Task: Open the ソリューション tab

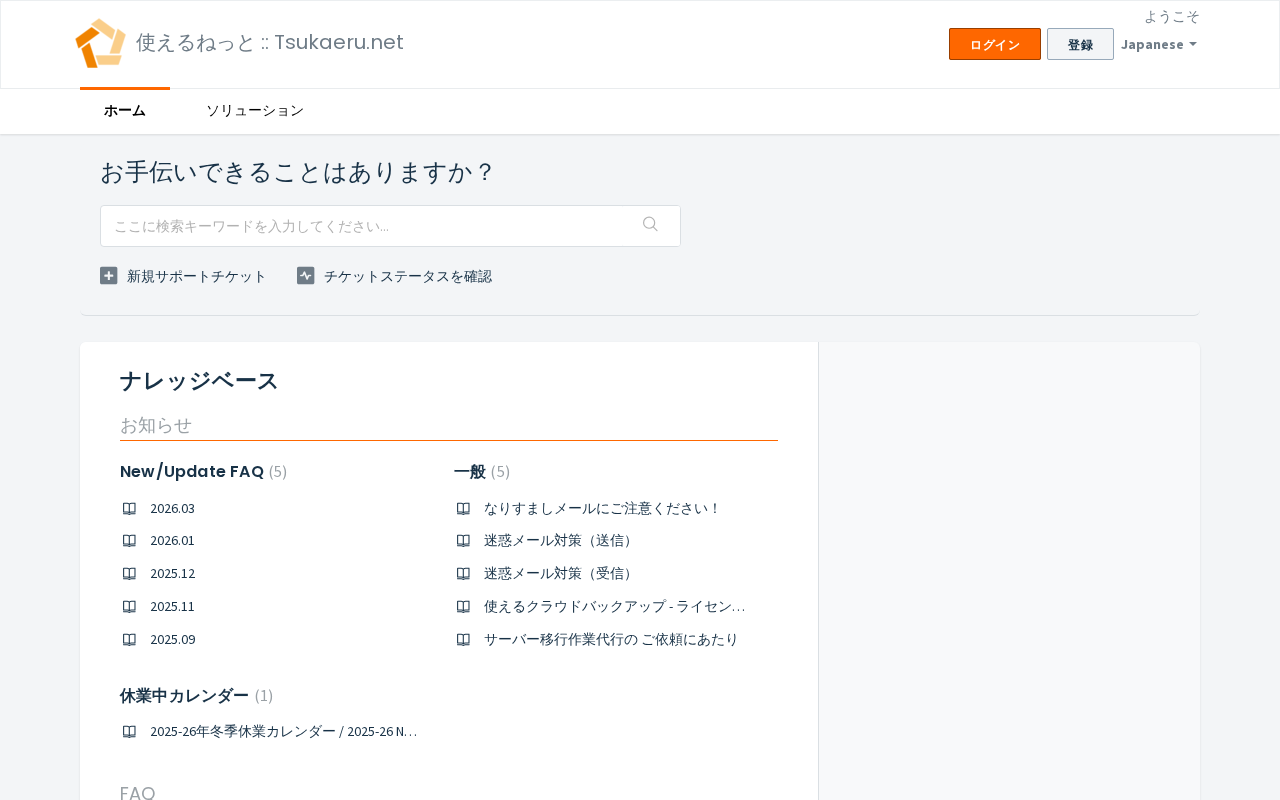Action: click(x=255, y=111)
